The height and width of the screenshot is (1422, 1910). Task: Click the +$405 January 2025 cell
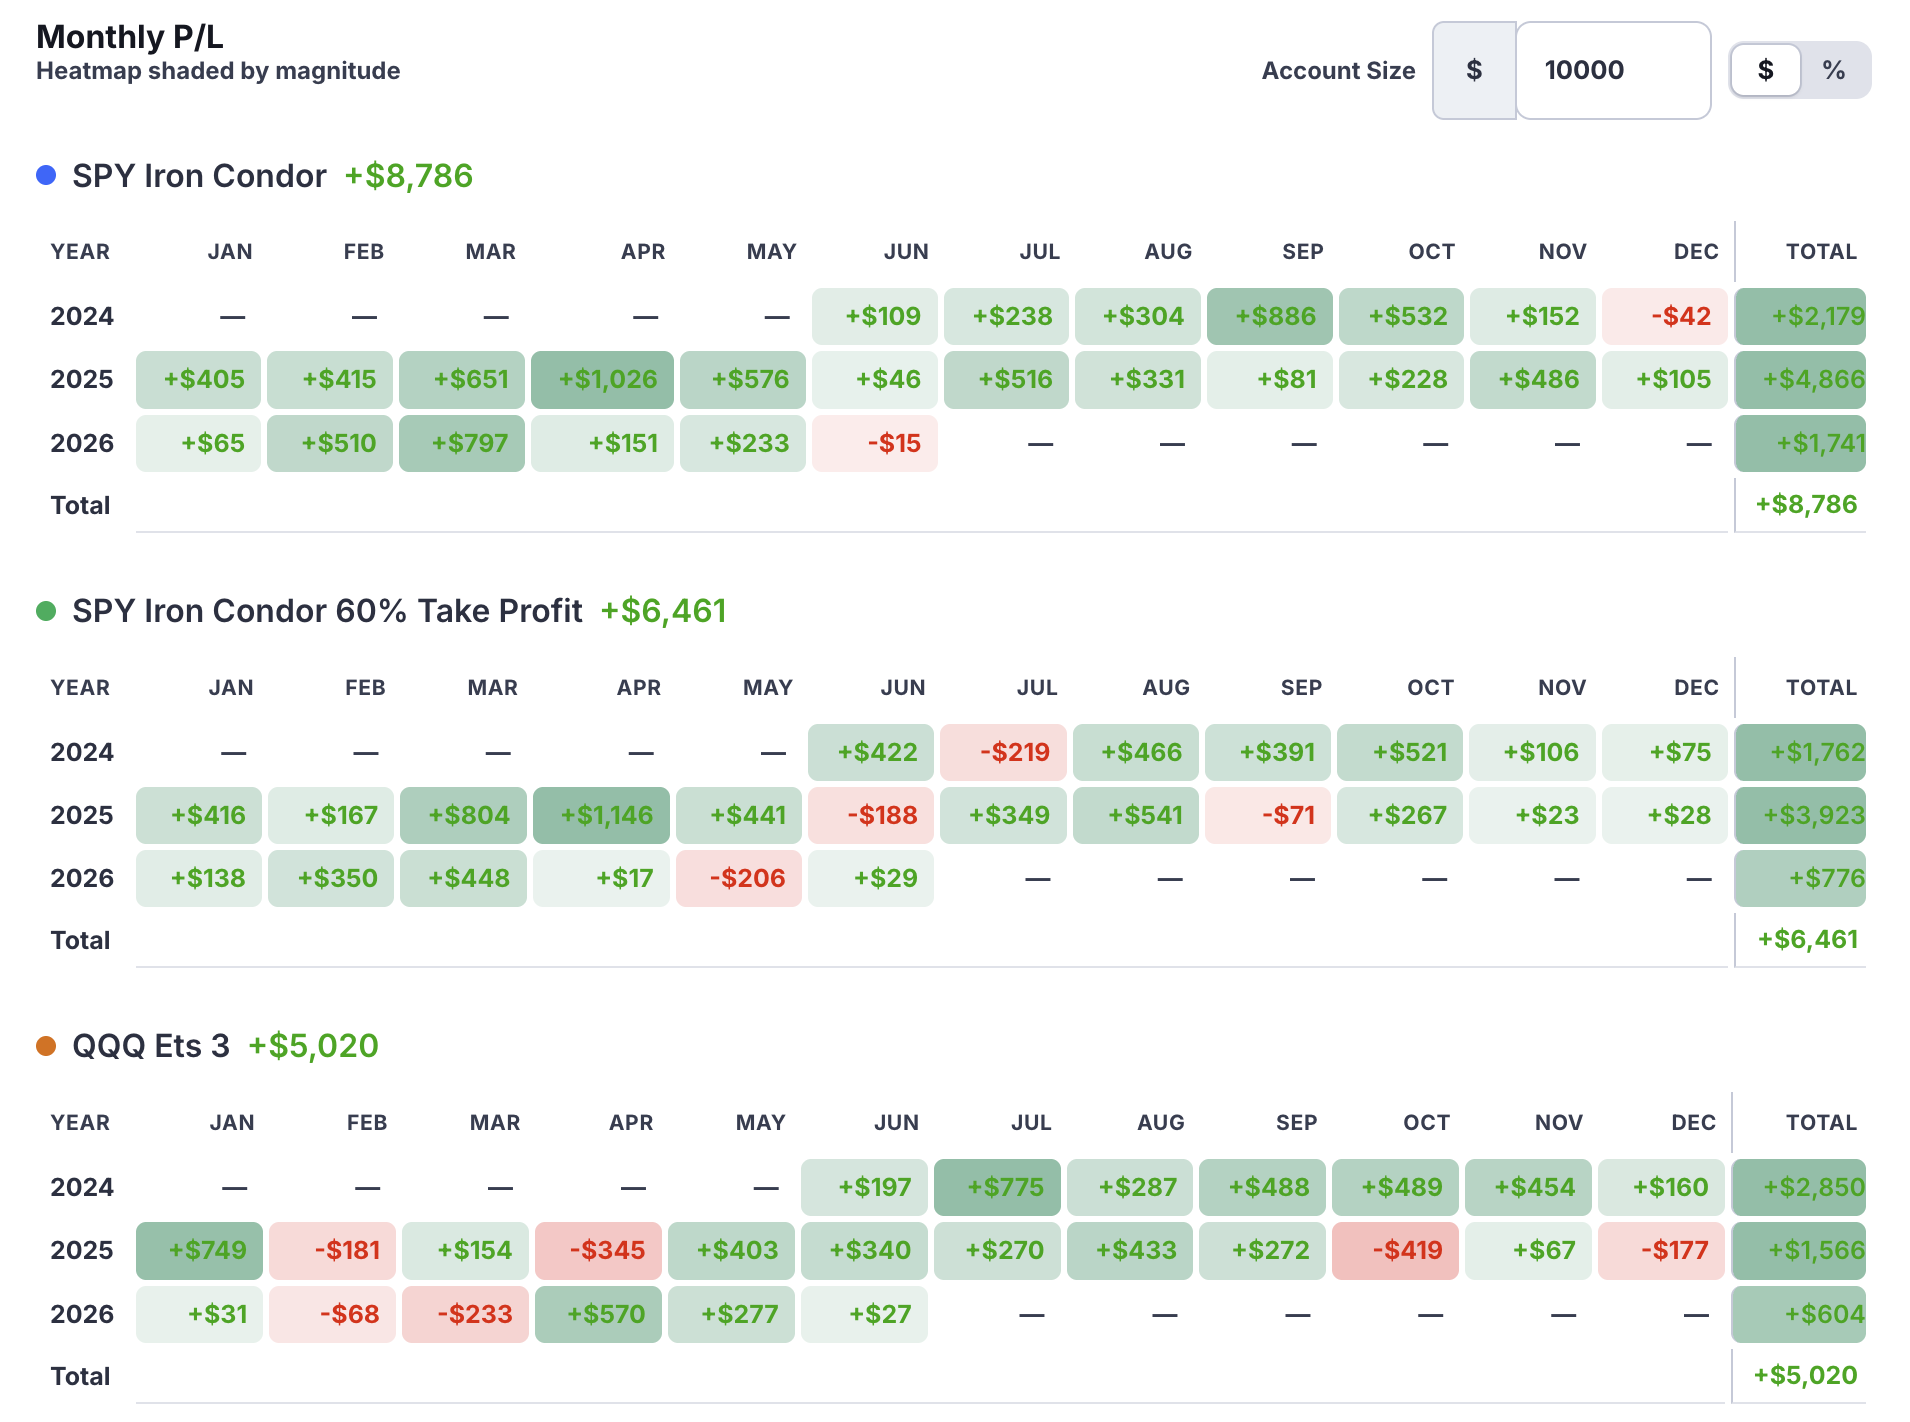[198, 379]
